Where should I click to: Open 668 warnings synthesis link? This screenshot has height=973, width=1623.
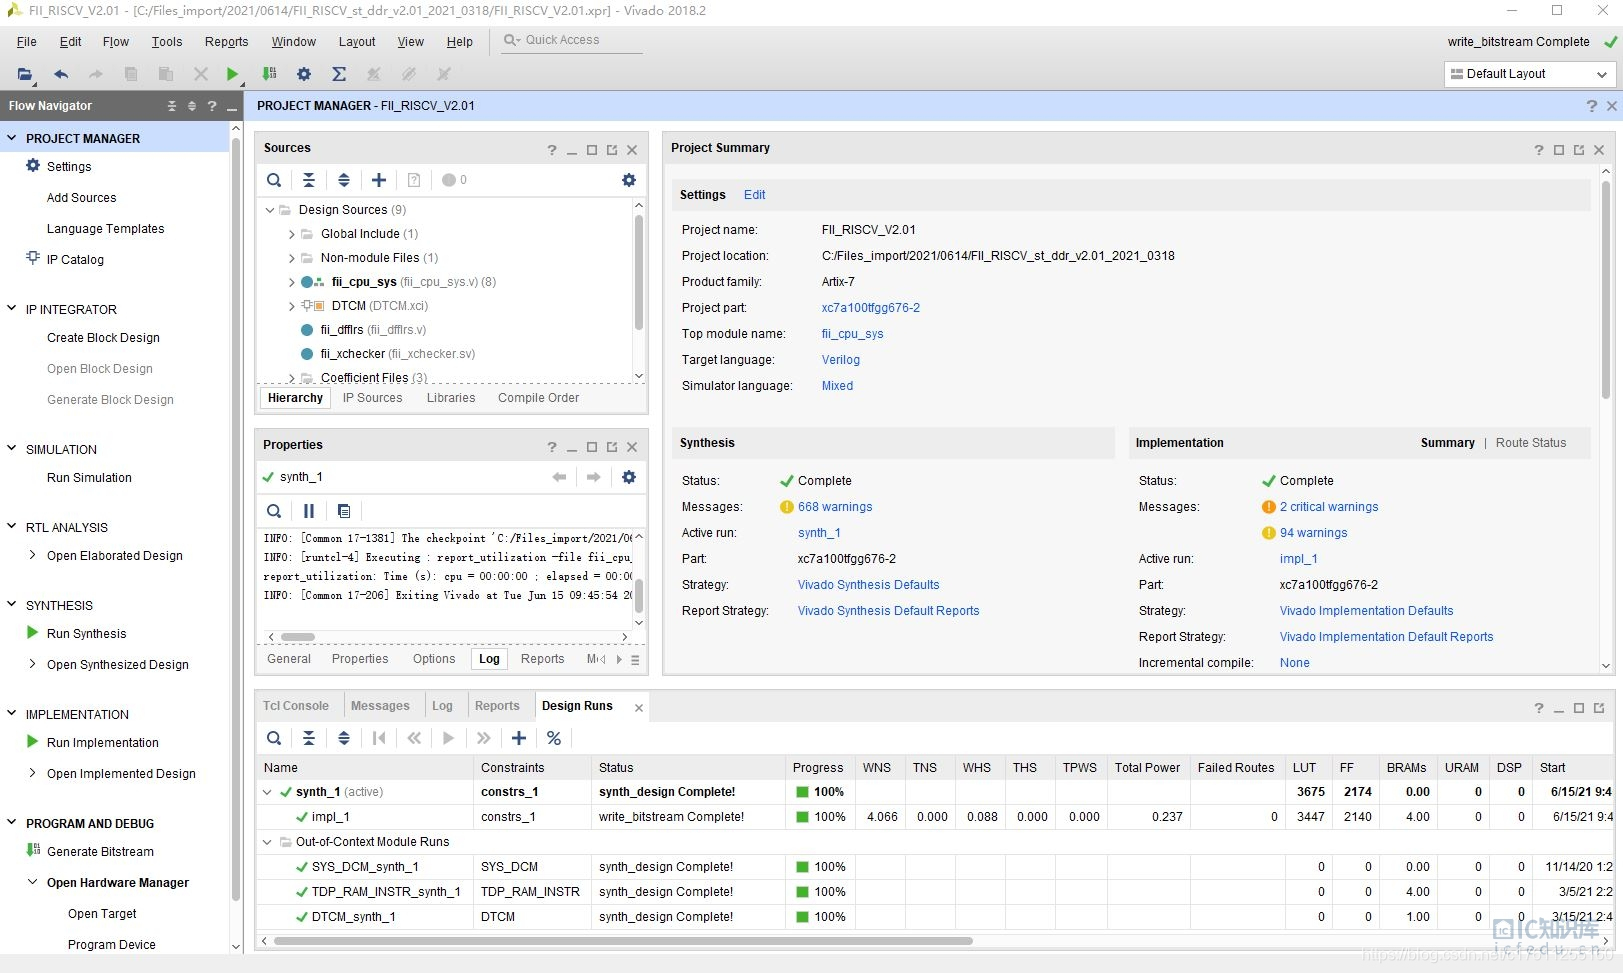tap(835, 507)
